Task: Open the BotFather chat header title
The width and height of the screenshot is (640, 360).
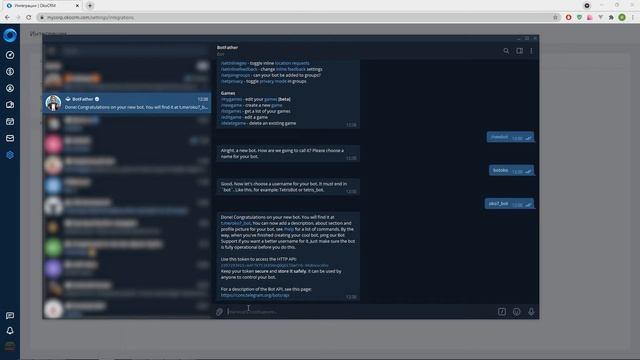Action: coord(227,48)
